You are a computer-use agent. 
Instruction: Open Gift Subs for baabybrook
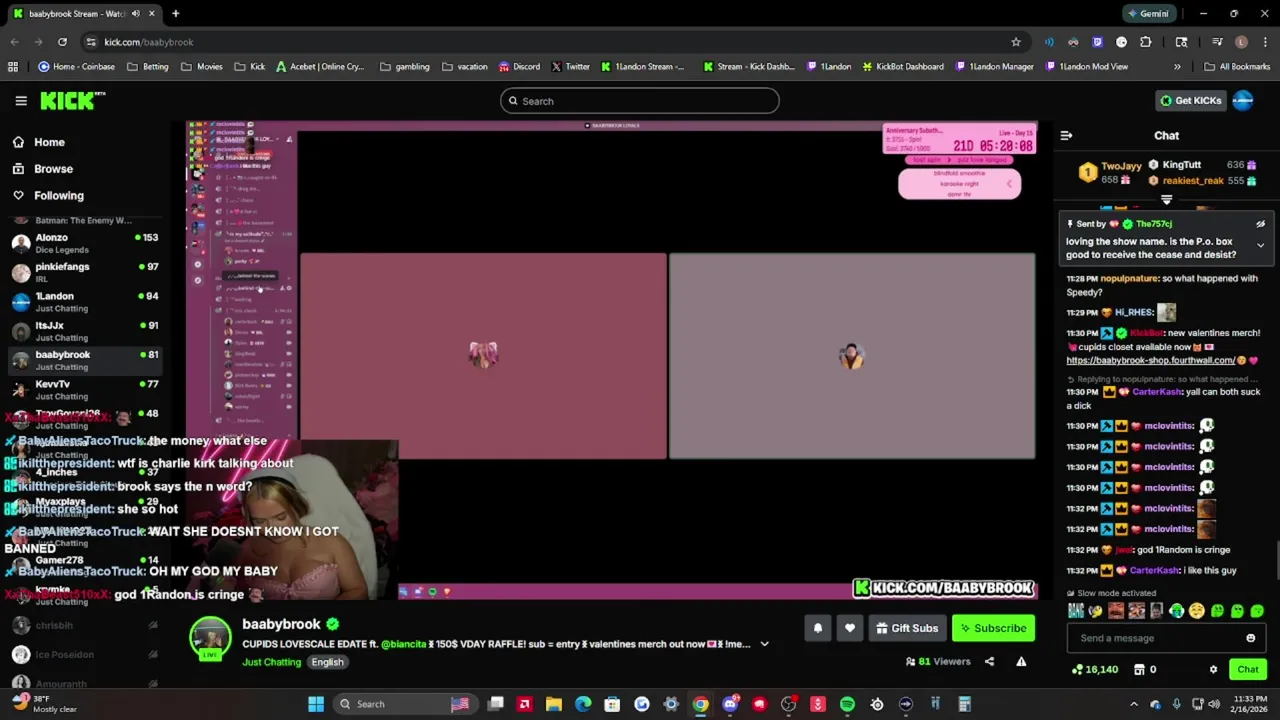coord(907,628)
